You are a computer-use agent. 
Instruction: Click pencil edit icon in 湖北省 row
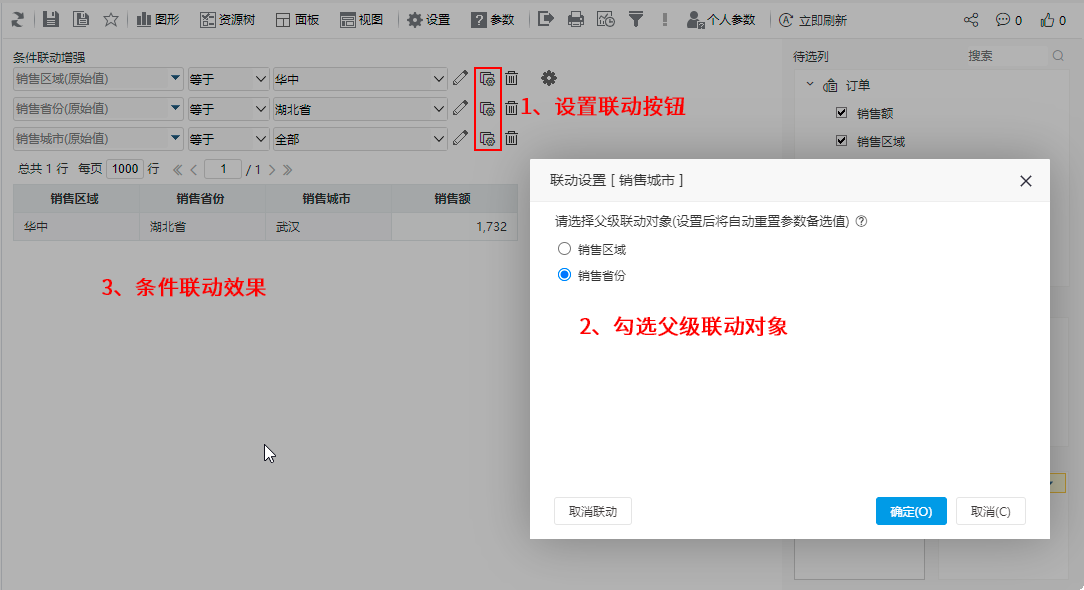point(460,108)
